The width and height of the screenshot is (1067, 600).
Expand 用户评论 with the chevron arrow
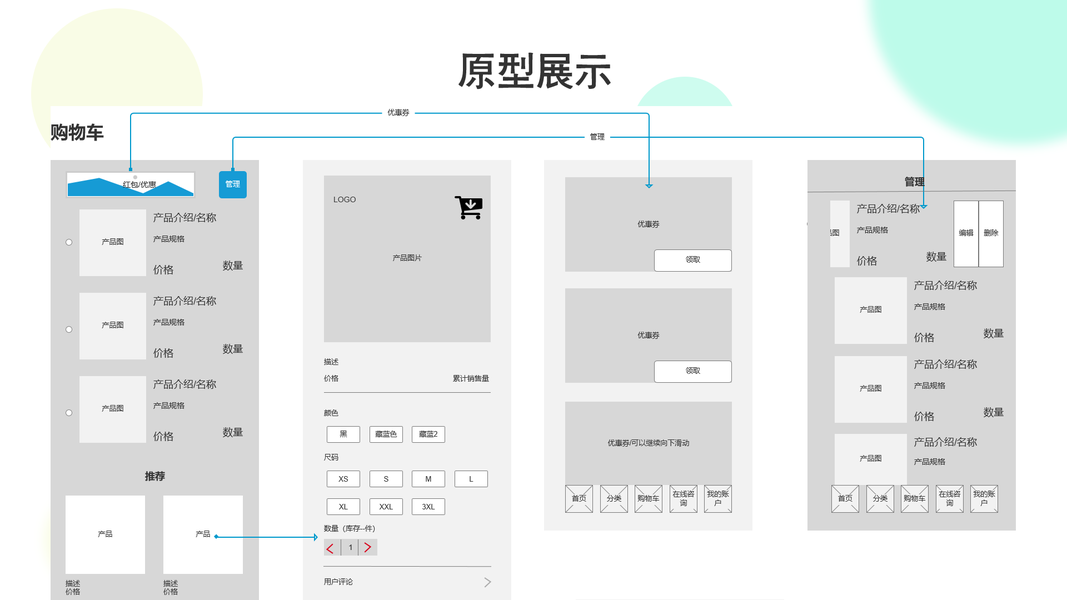point(487,582)
